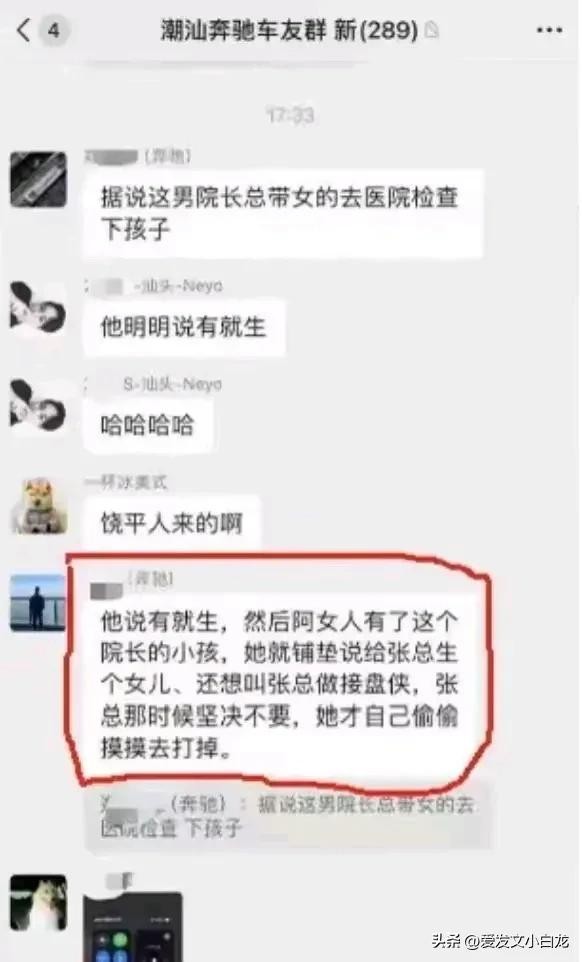Open the second couple avatar beside 哈哈哈哈

39,406
